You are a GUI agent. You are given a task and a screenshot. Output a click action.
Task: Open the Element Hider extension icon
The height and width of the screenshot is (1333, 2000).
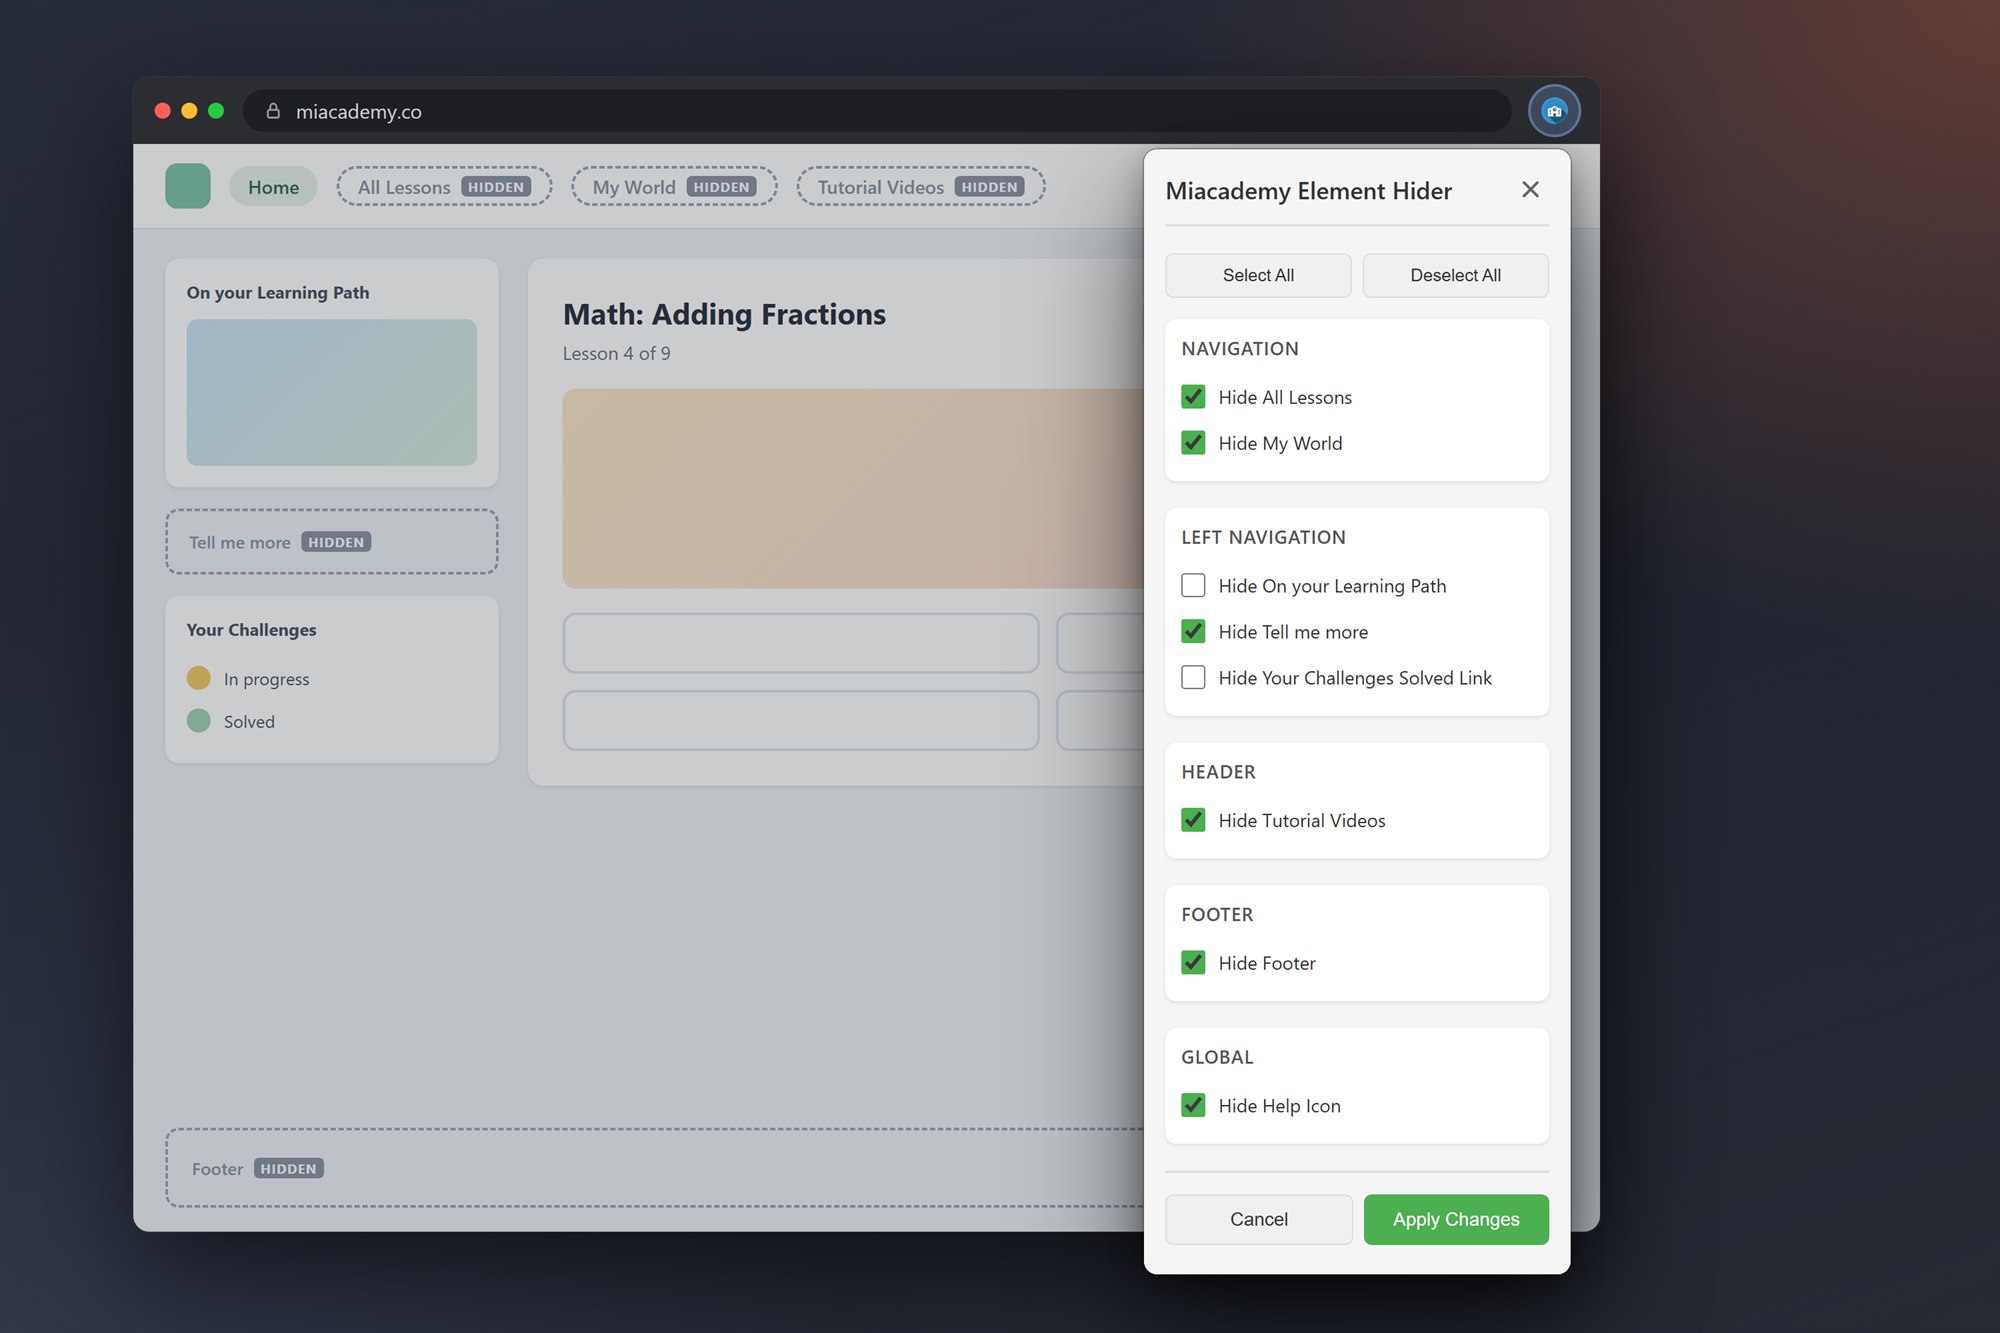coord(1554,111)
